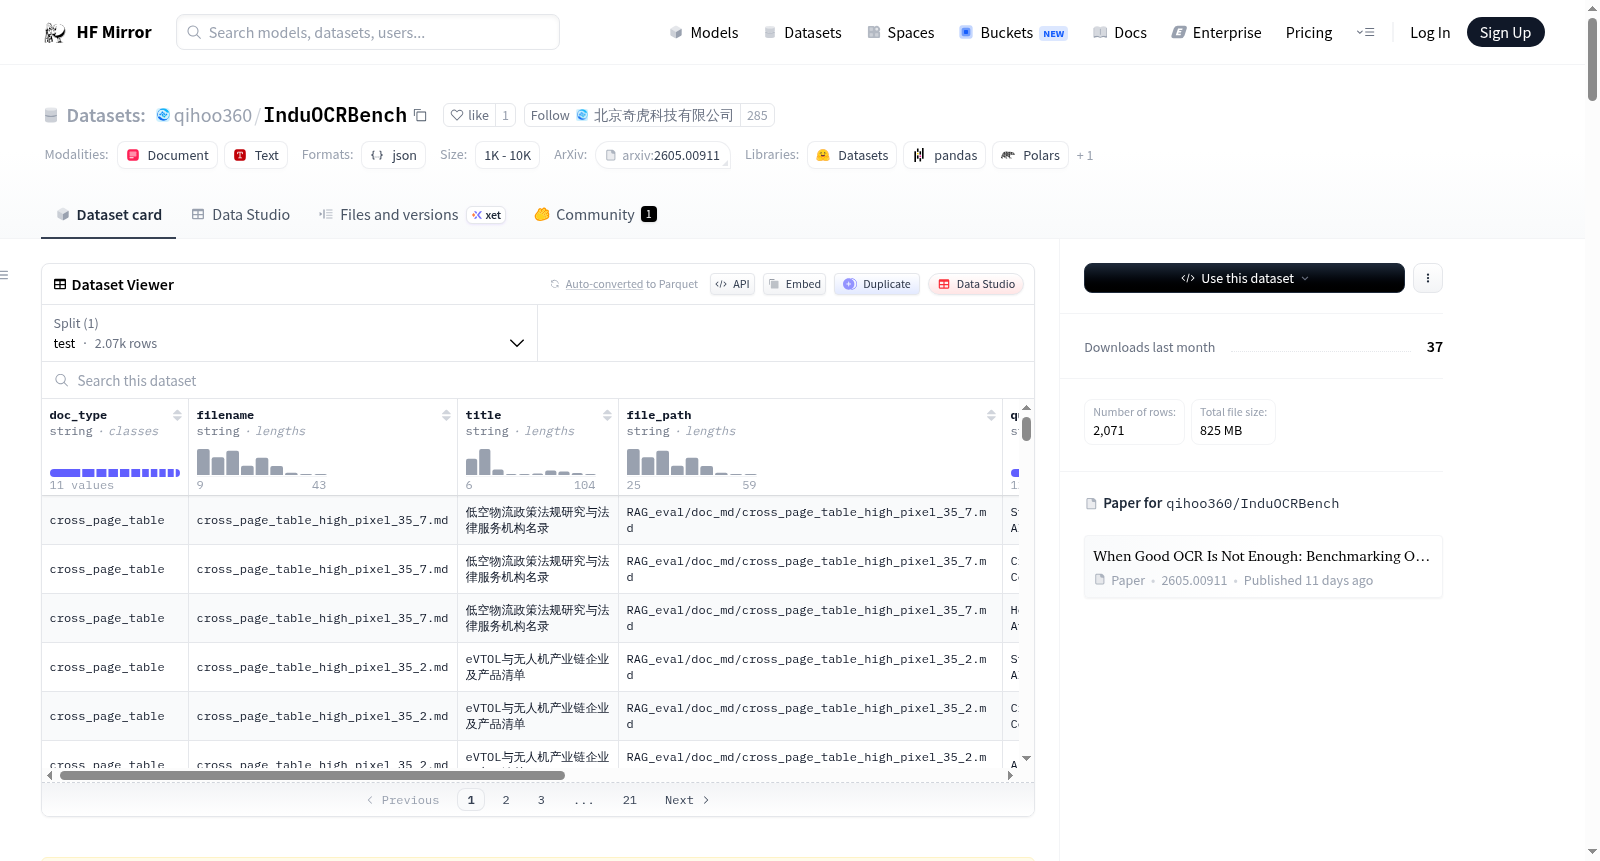
Task: Click the API button in Dataset Viewer
Action: pyautogui.click(x=732, y=285)
